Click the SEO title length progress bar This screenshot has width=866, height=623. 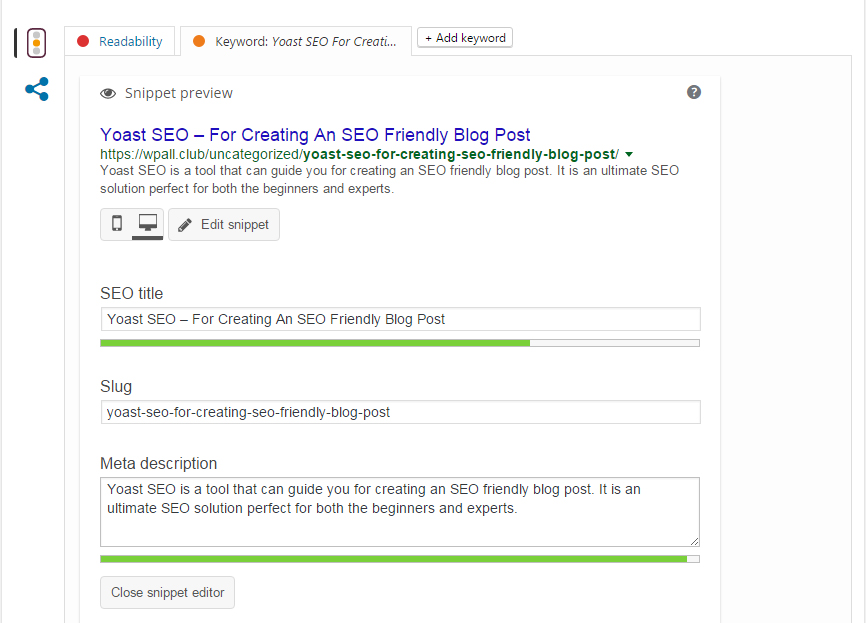(400, 343)
